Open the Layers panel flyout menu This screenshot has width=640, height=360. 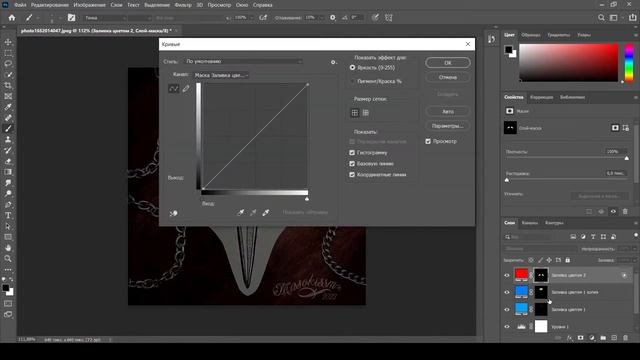[636, 223]
